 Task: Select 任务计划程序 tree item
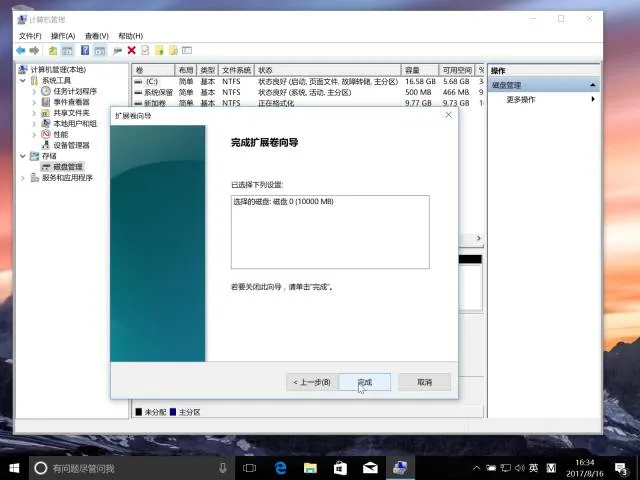(75, 91)
